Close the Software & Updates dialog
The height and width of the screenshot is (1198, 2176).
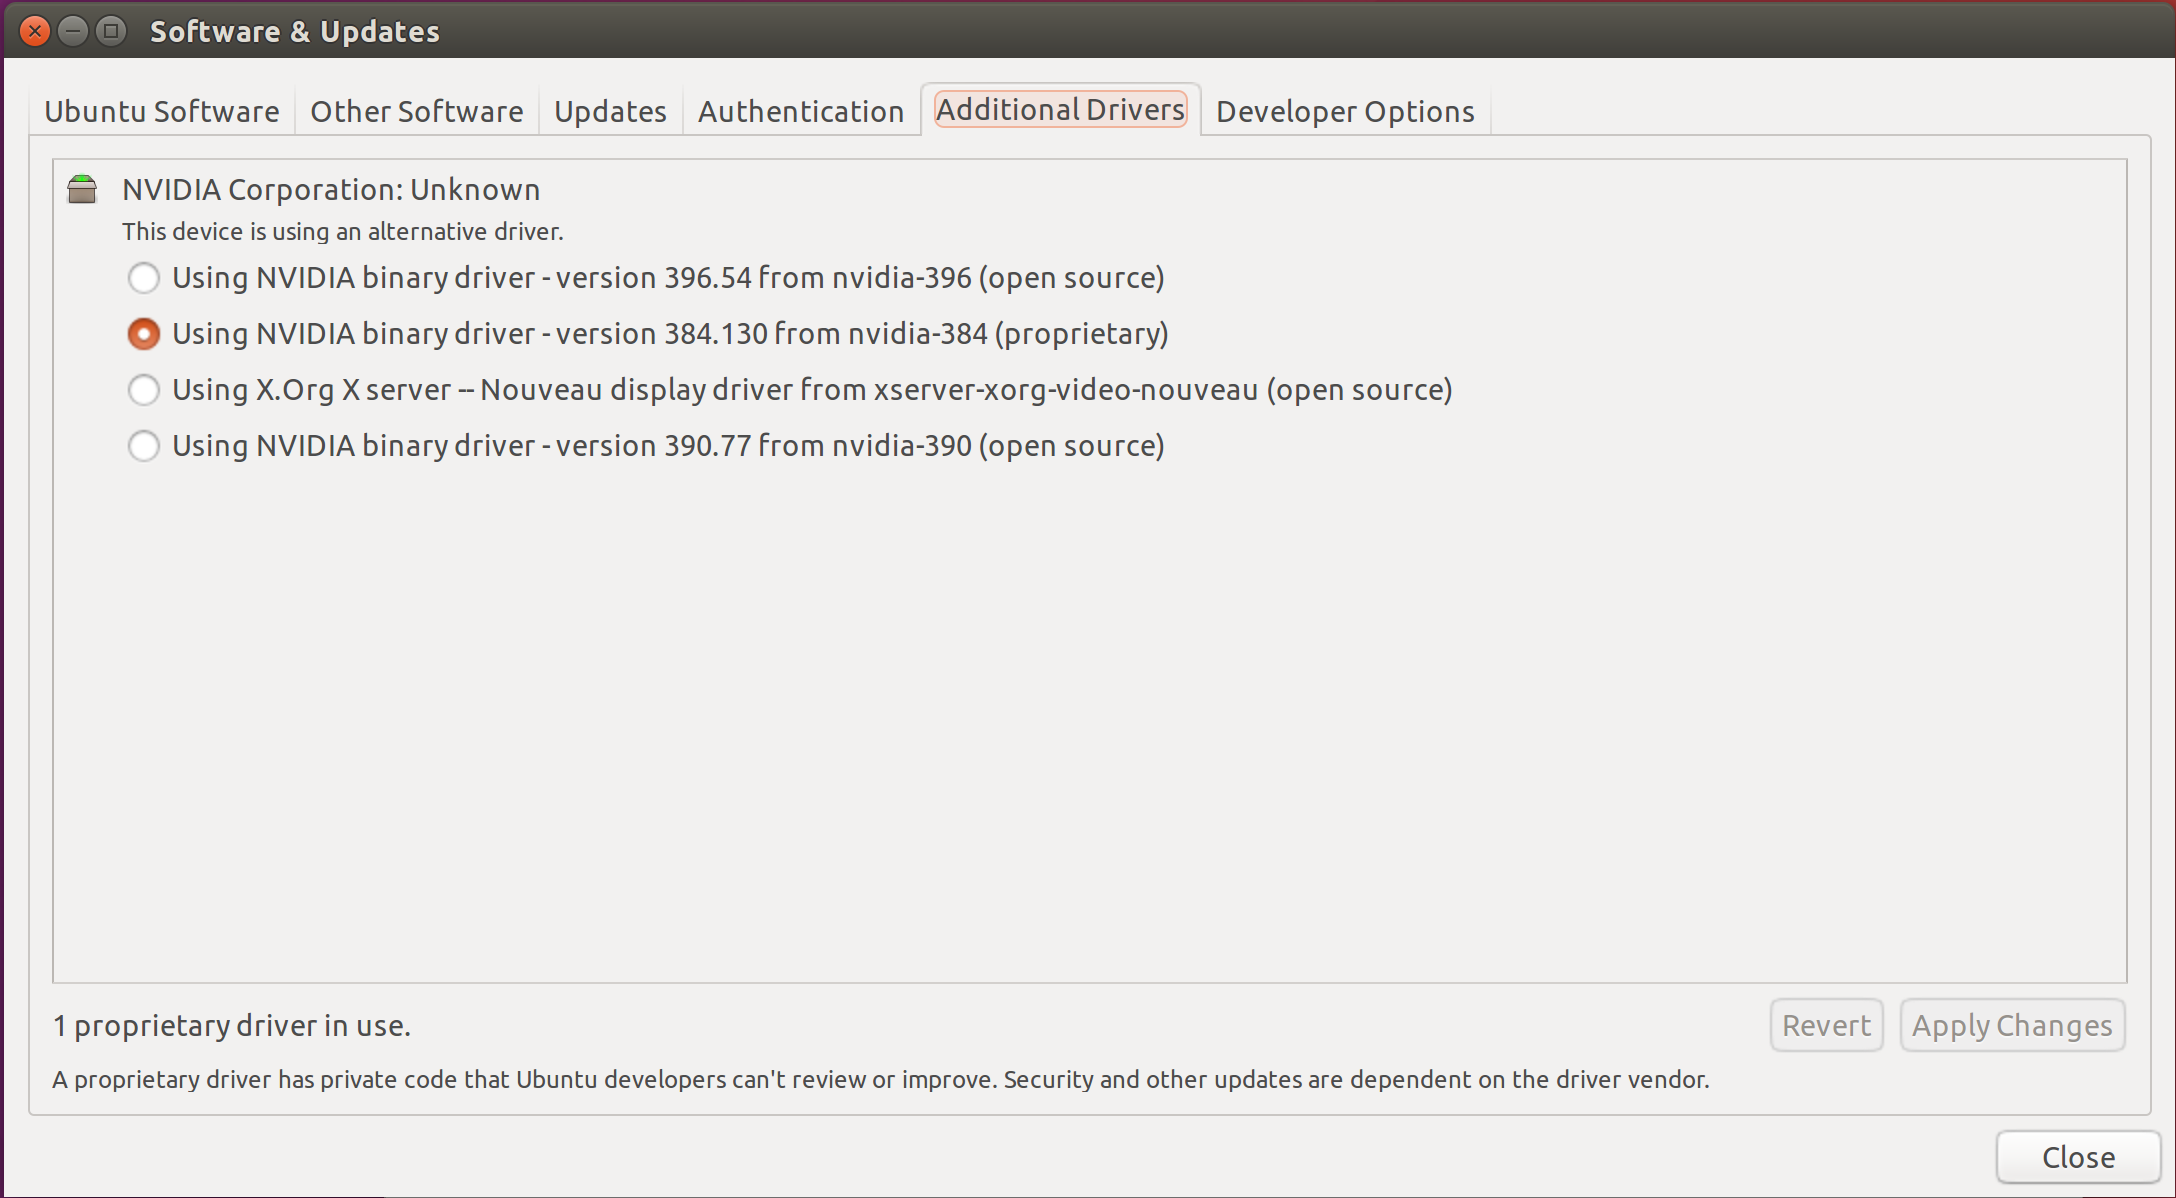[x=2078, y=1157]
